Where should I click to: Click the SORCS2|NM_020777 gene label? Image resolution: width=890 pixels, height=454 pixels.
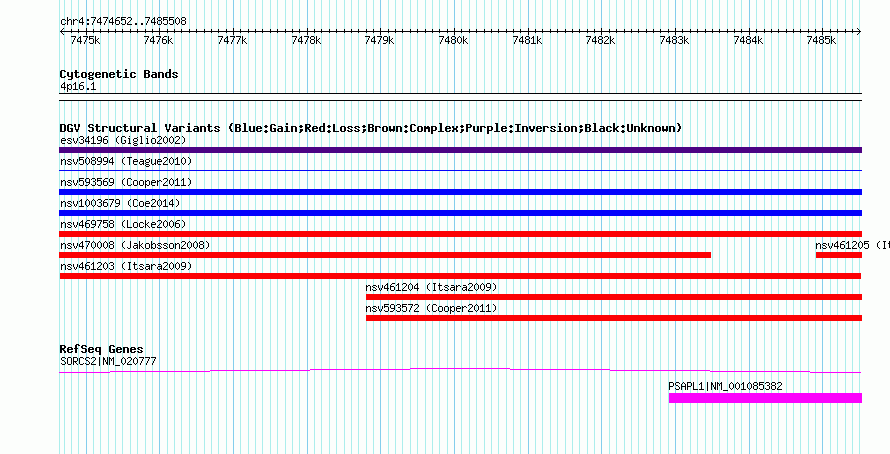[108, 361]
